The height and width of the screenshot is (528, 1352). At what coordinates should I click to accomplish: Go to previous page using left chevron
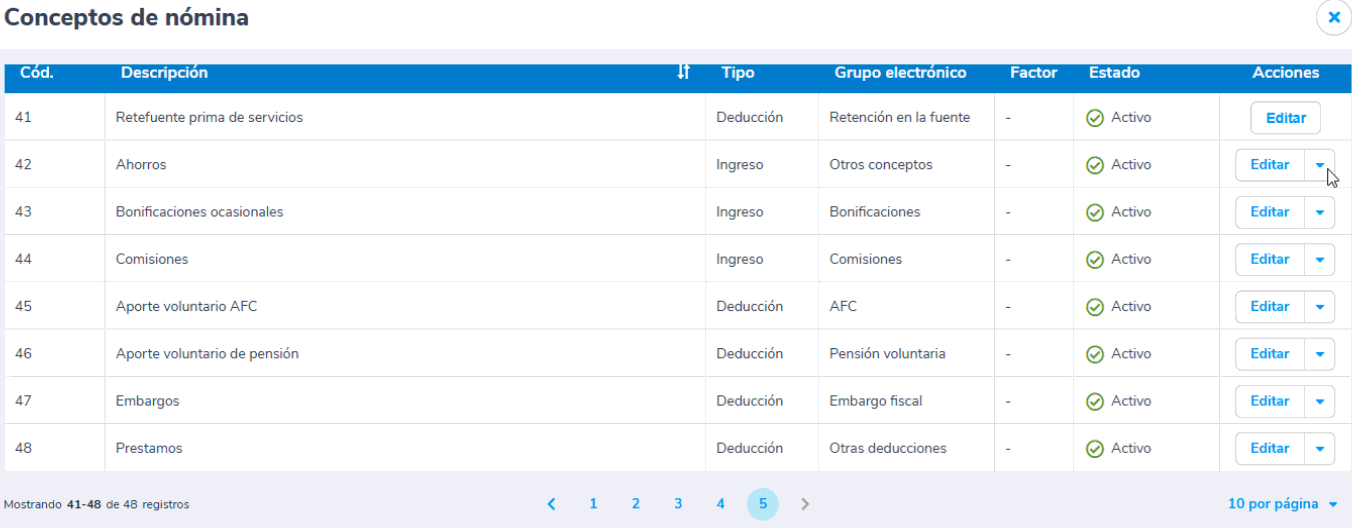[551, 504]
